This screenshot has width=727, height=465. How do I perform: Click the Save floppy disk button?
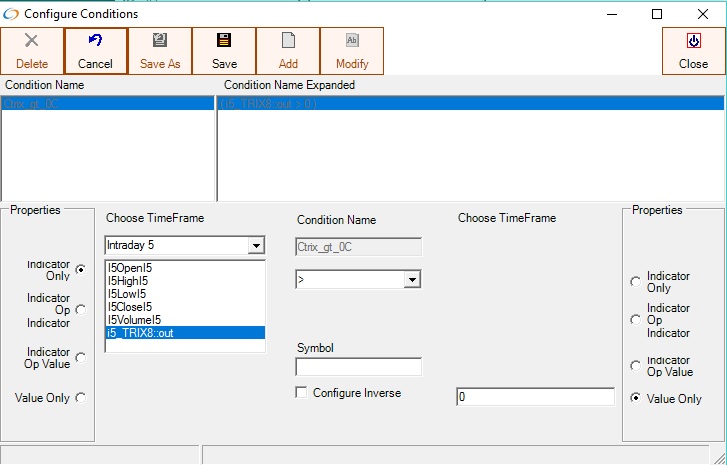pos(224,50)
